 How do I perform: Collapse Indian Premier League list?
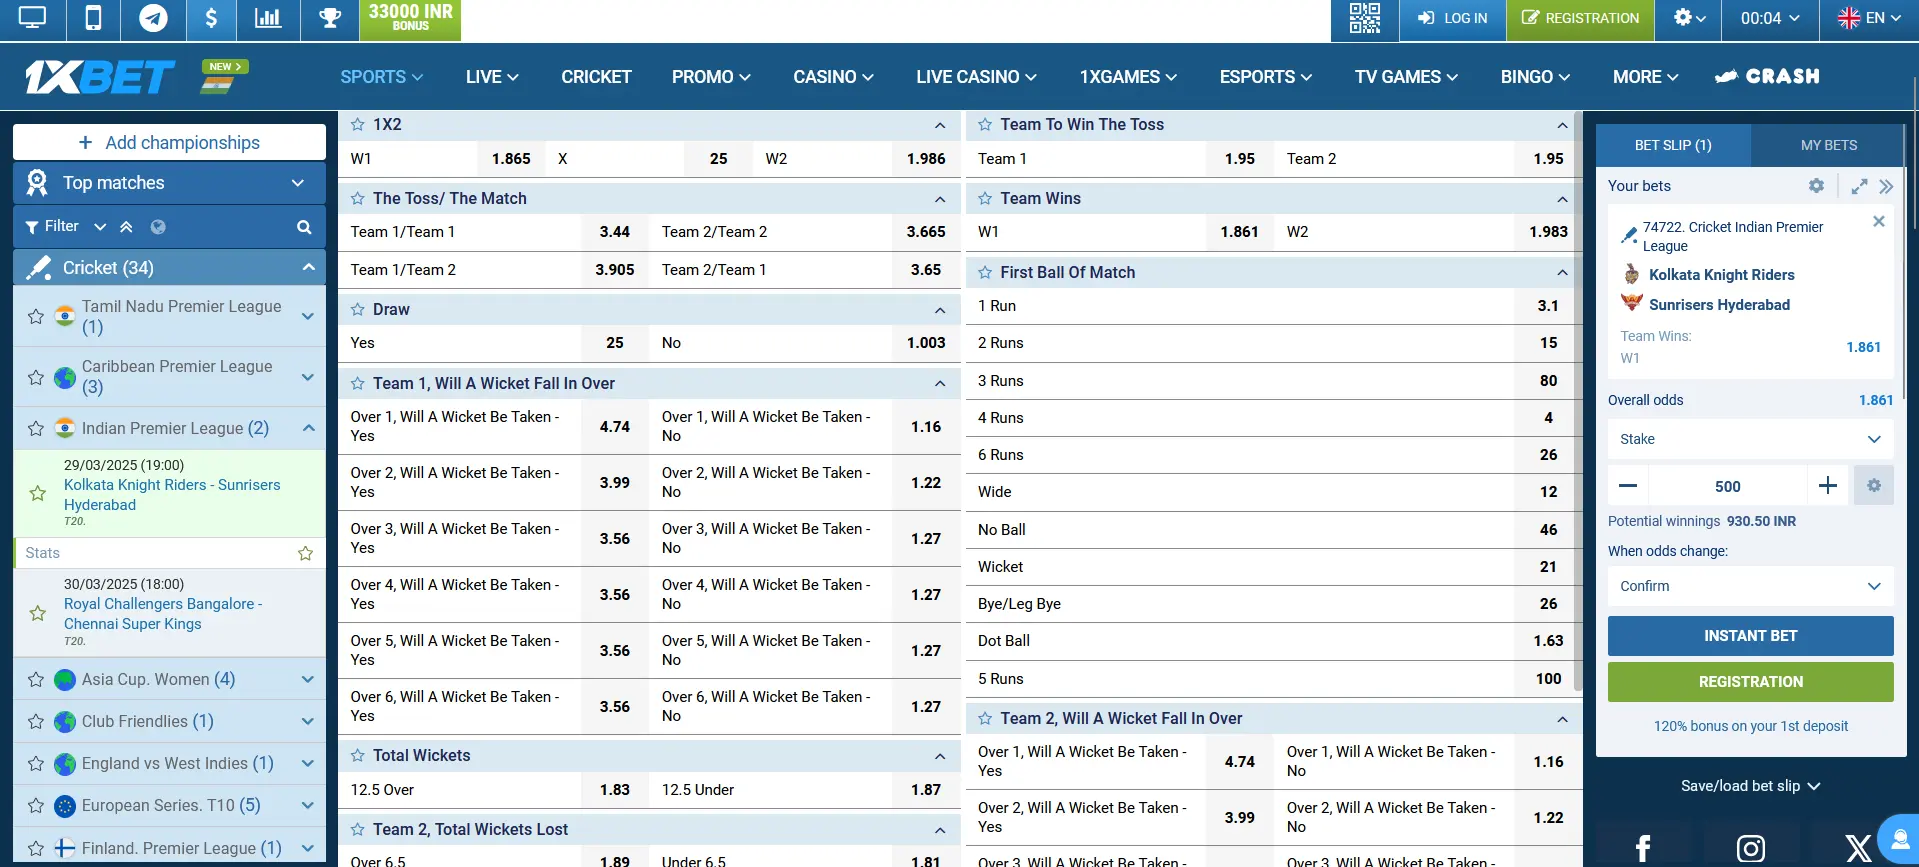(308, 428)
